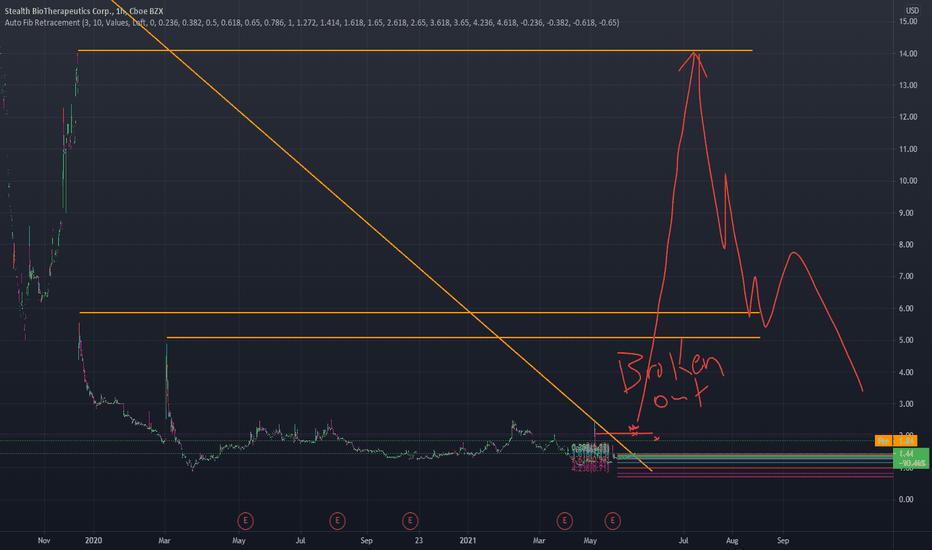Click the '15.00' price axis label
Image resolution: width=932 pixels, height=550 pixels.
[x=908, y=21]
